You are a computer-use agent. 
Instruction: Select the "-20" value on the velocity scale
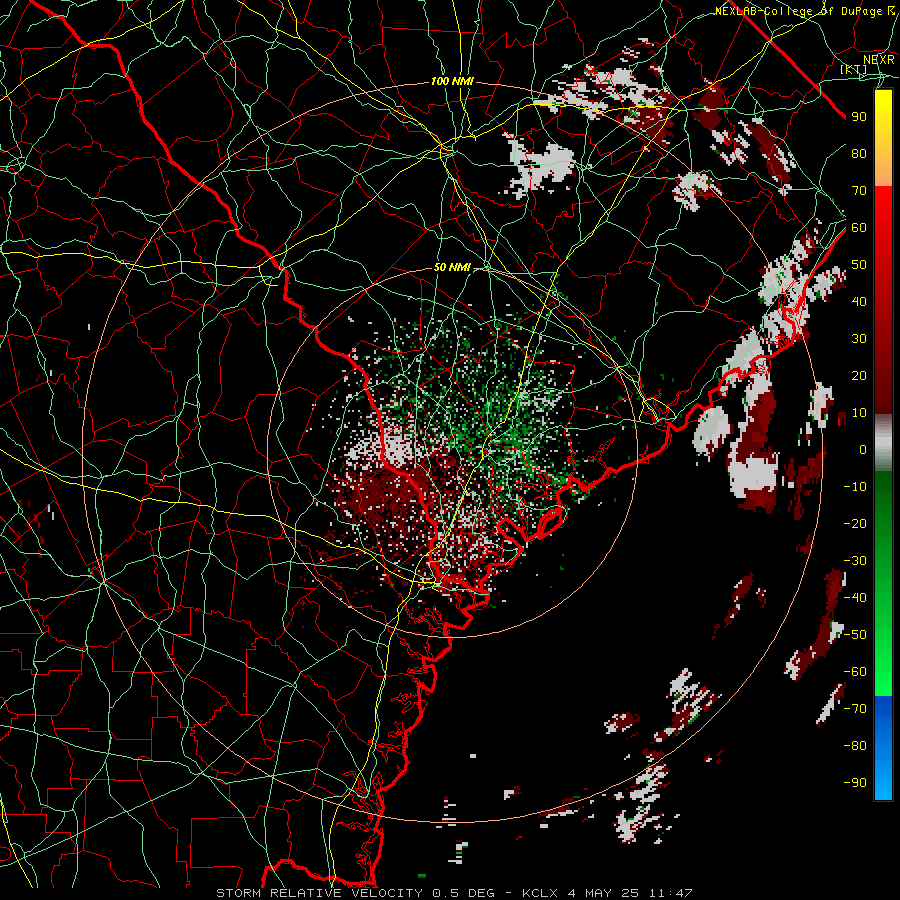(855, 523)
